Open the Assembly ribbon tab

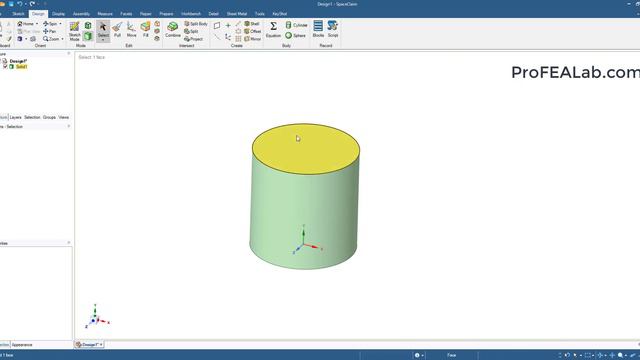tap(81, 14)
